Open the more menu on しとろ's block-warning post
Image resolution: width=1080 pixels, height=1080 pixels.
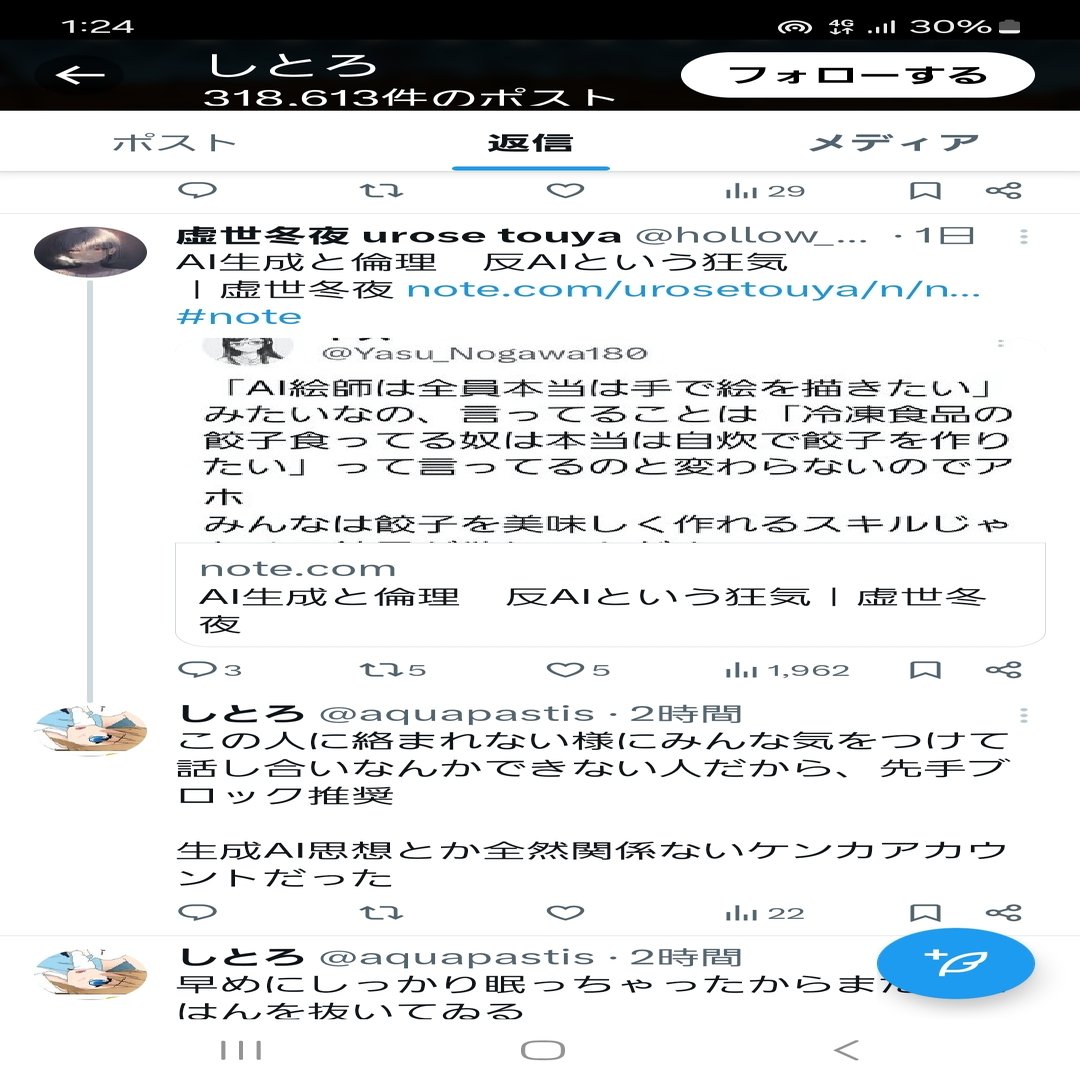pos(1024,716)
